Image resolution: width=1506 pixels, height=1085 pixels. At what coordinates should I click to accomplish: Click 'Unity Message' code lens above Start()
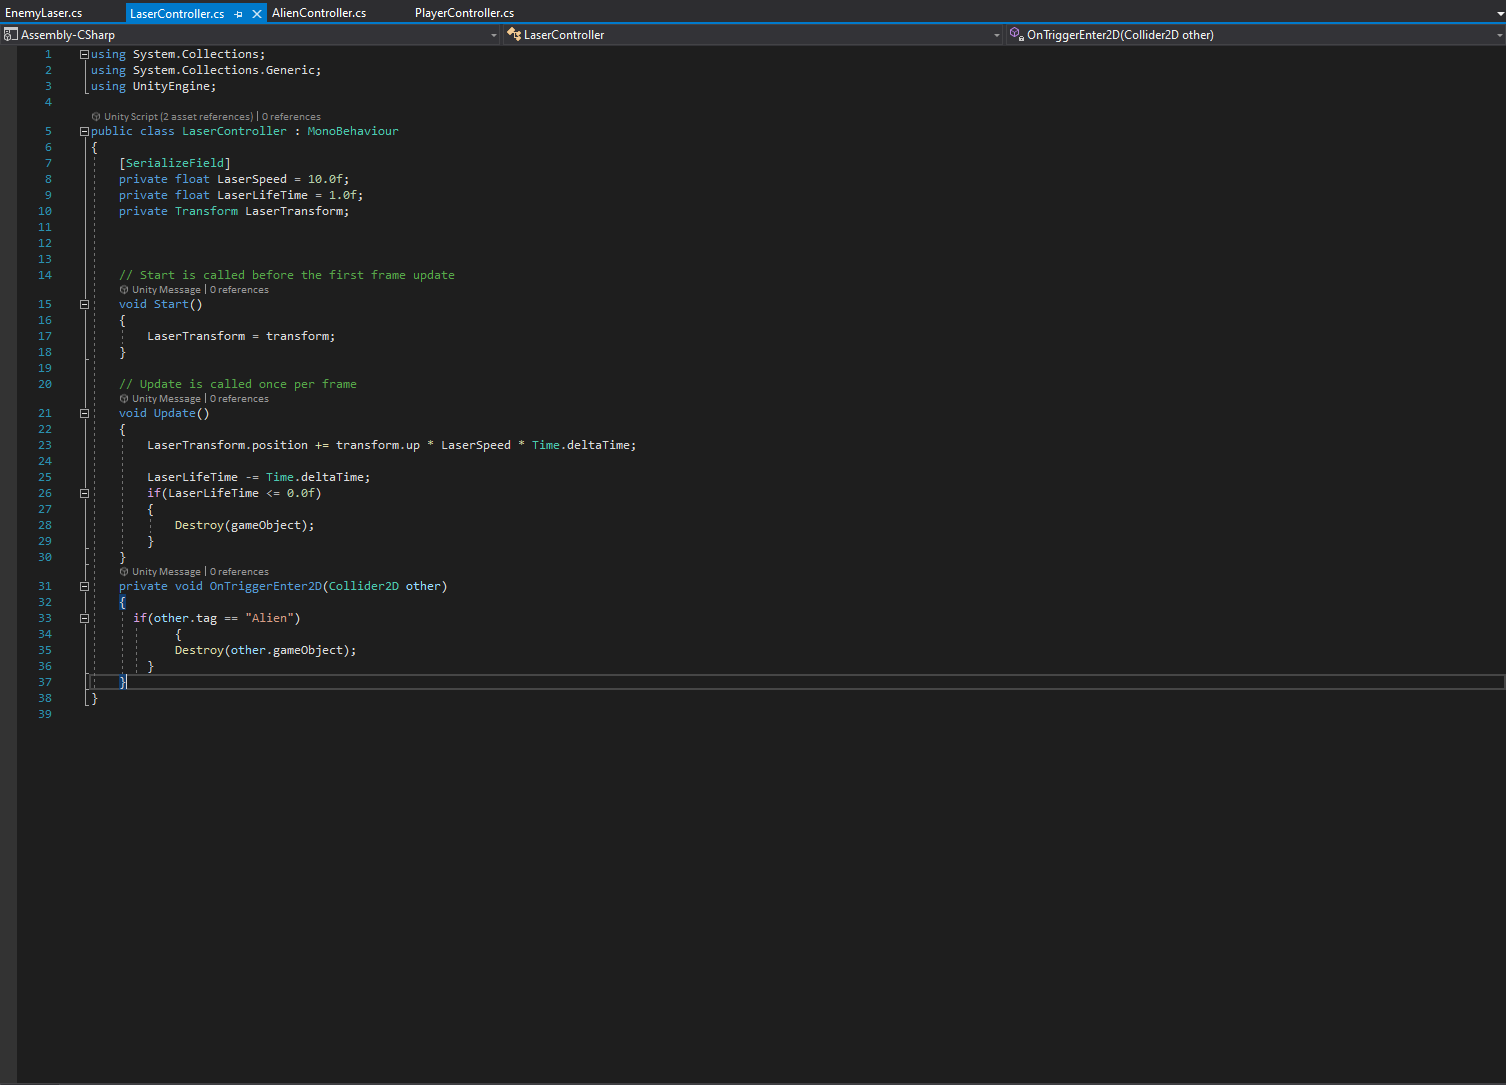point(166,290)
